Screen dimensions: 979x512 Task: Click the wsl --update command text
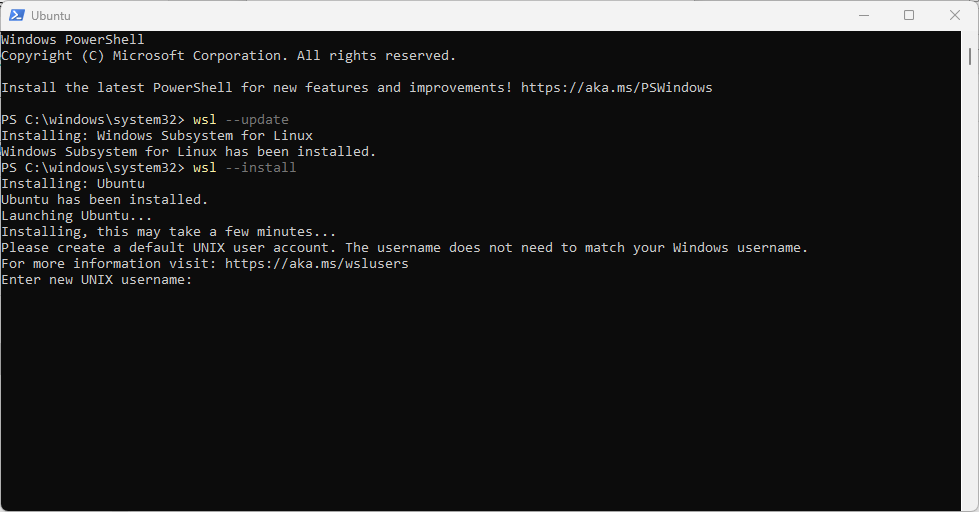(x=240, y=120)
